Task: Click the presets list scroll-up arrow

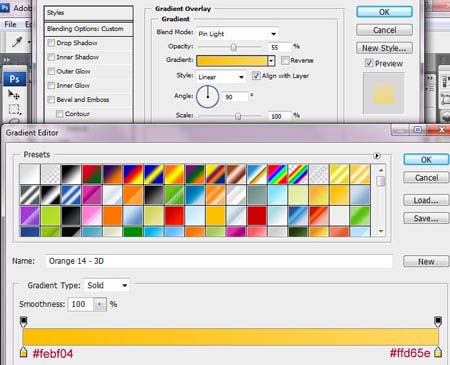Action: tap(381, 170)
